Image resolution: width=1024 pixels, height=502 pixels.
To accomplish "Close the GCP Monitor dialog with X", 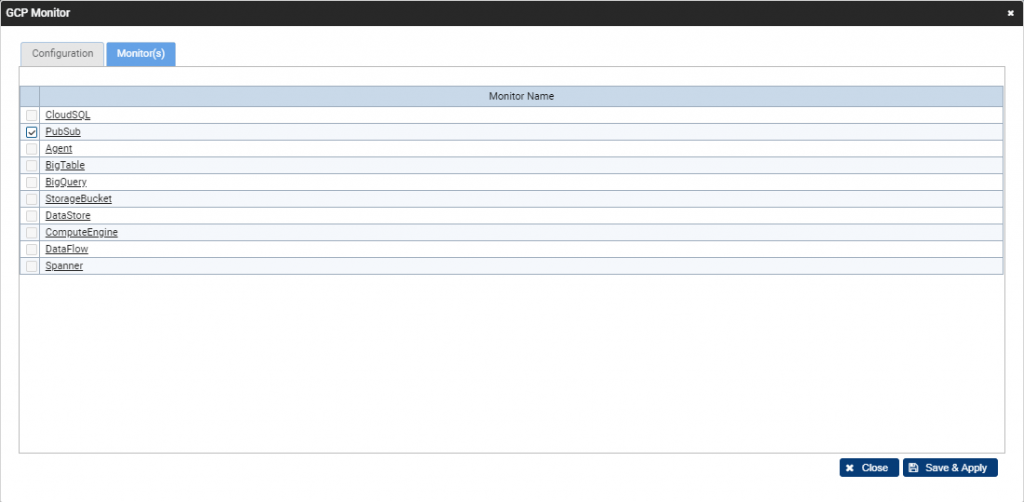I will (x=1010, y=13).
